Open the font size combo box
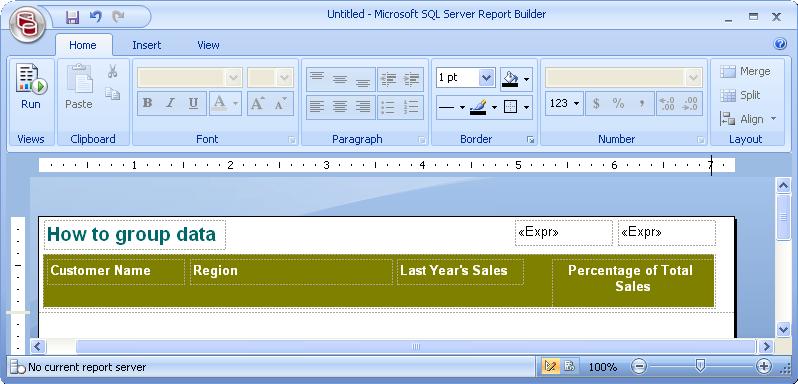The height and width of the screenshot is (384, 798). (x=270, y=78)
